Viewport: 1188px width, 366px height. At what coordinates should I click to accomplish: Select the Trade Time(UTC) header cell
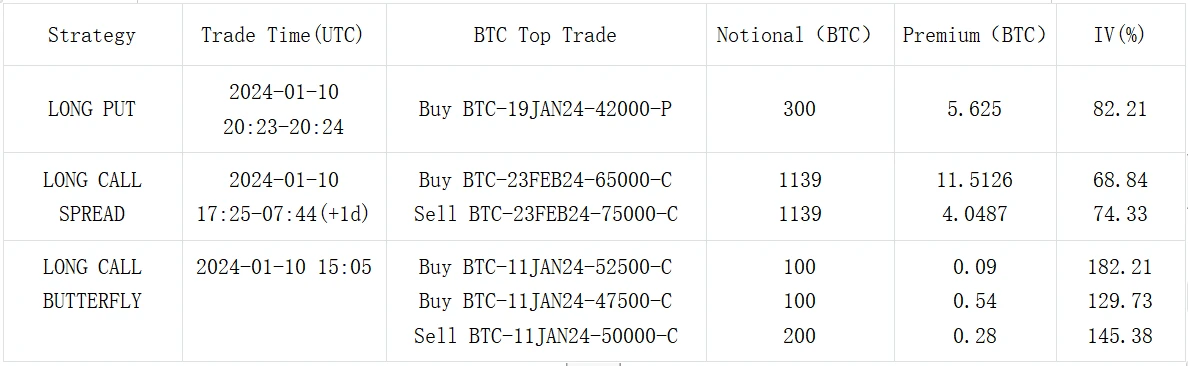pos(284,35)
